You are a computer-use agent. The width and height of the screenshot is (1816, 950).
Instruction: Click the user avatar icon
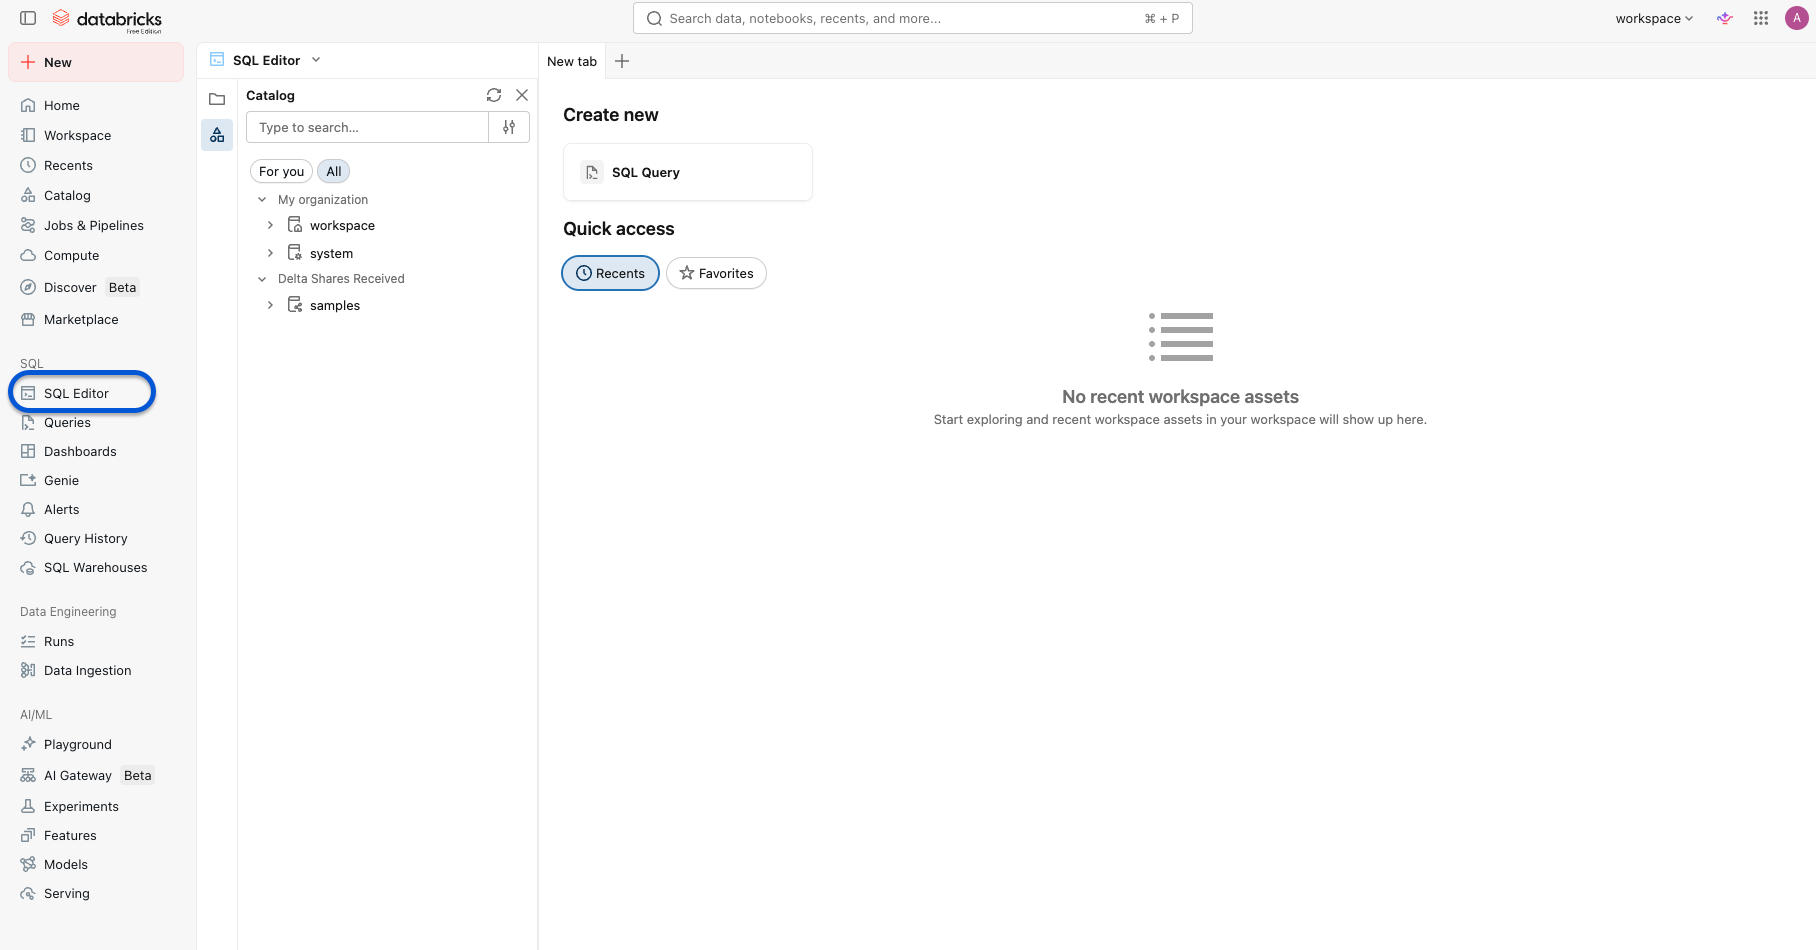(1796, 18)
